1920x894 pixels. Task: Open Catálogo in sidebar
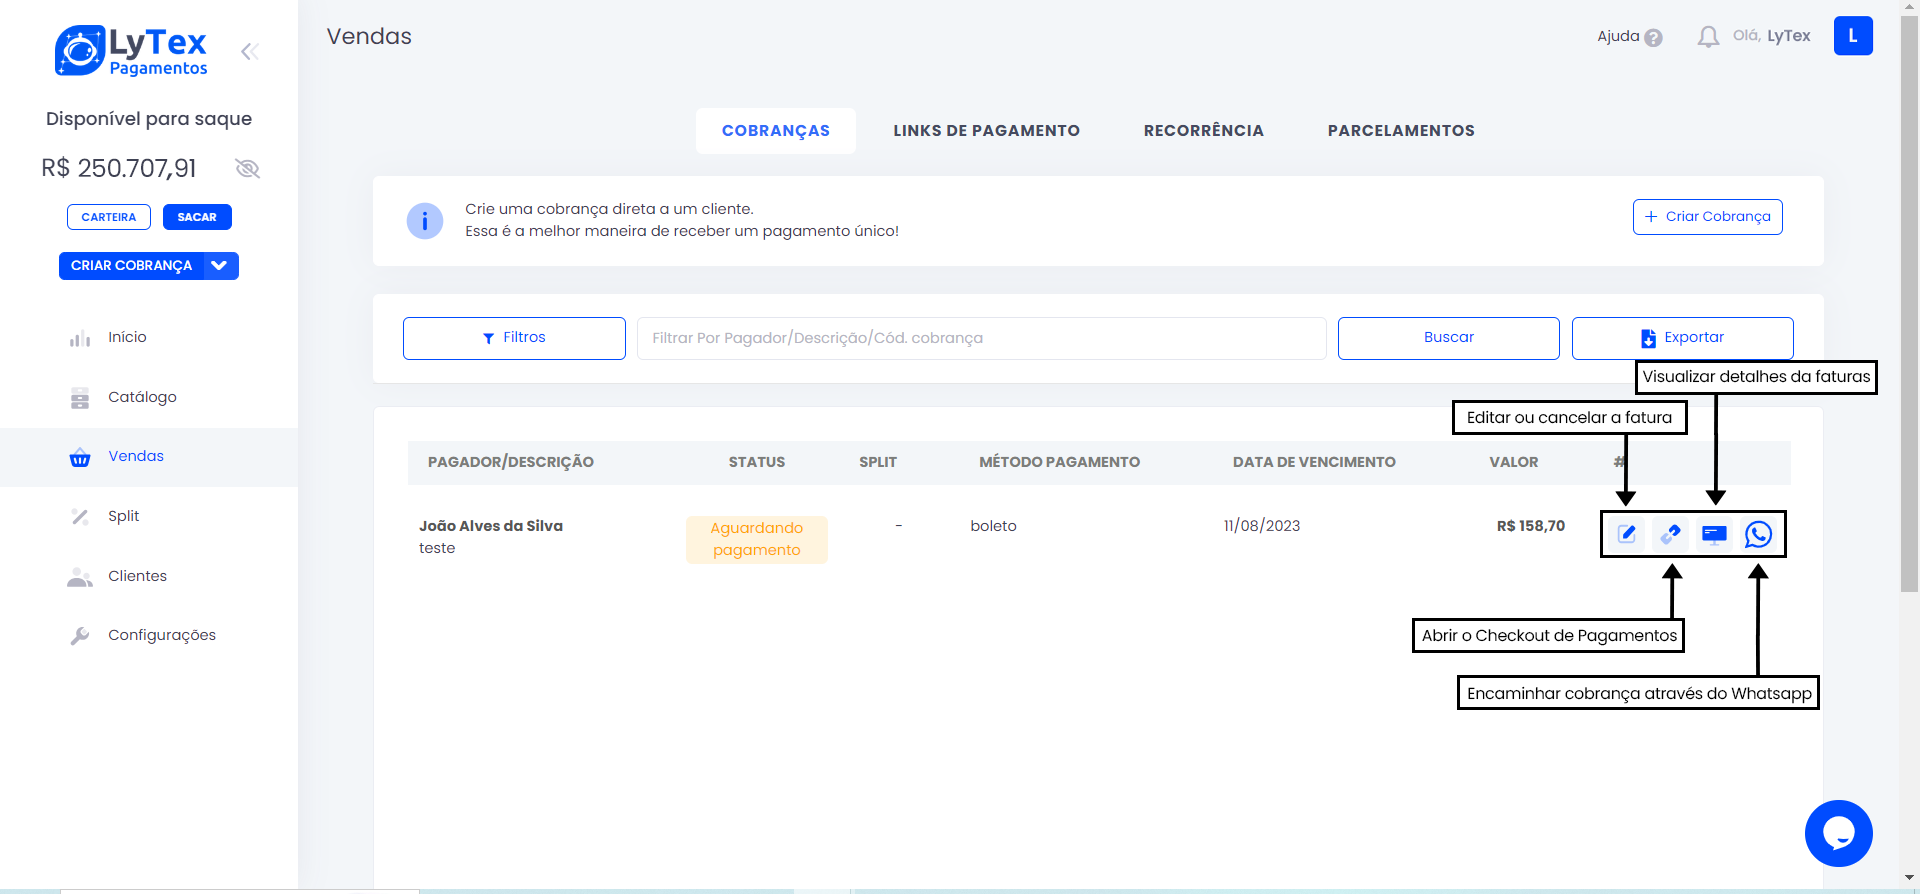click(142, 397)
